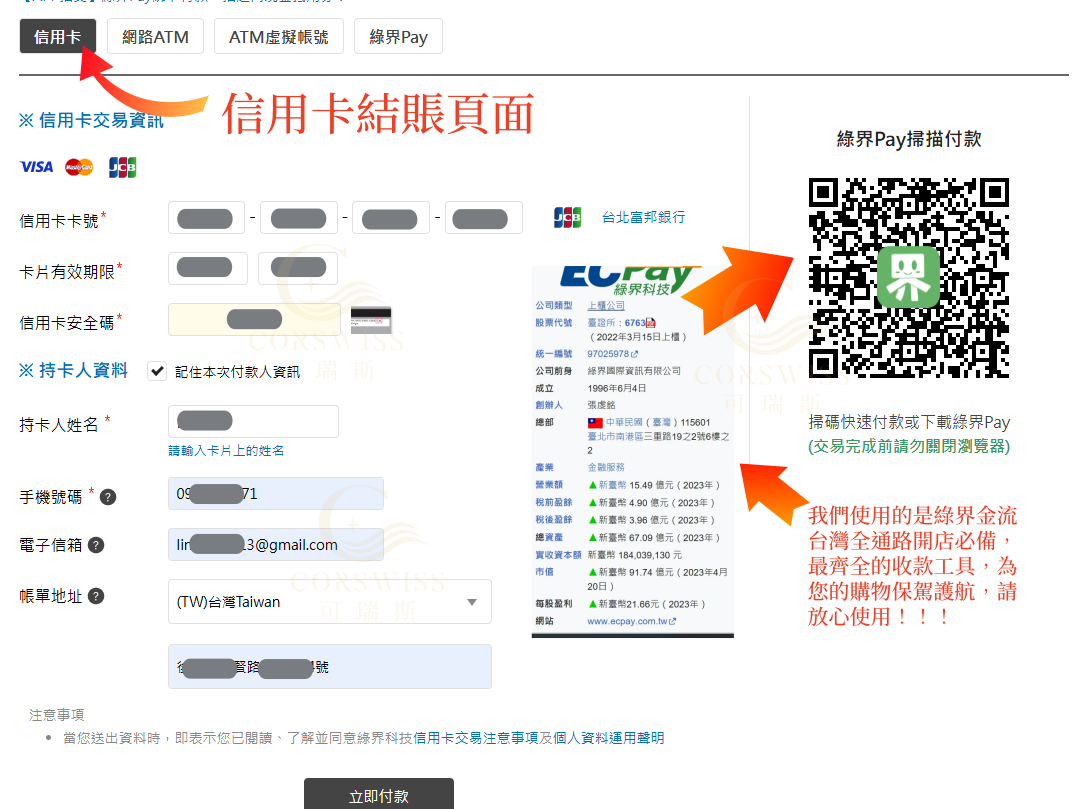Focus the fourth credit card number field
1072x809 pixels.
point(483,218)
